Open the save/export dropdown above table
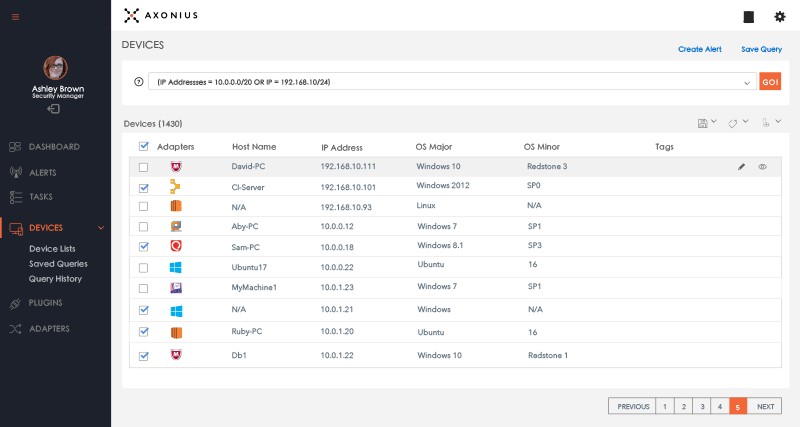The image size is (800, 427). tap(706, 123)
